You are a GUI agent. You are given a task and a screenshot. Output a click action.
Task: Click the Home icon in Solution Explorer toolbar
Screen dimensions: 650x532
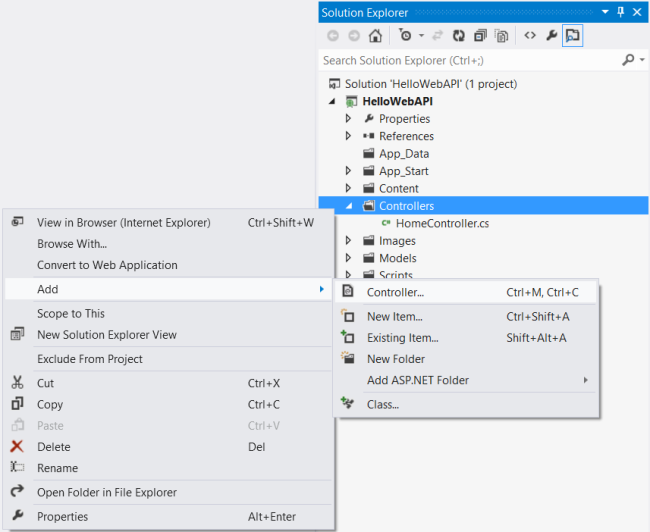pos(375,36)
